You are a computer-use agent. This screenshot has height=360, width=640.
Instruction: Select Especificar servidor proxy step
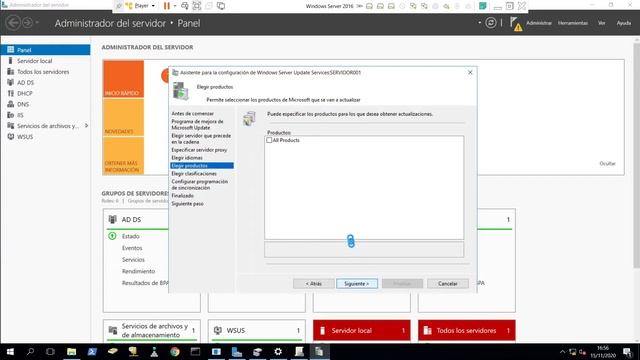199,150
